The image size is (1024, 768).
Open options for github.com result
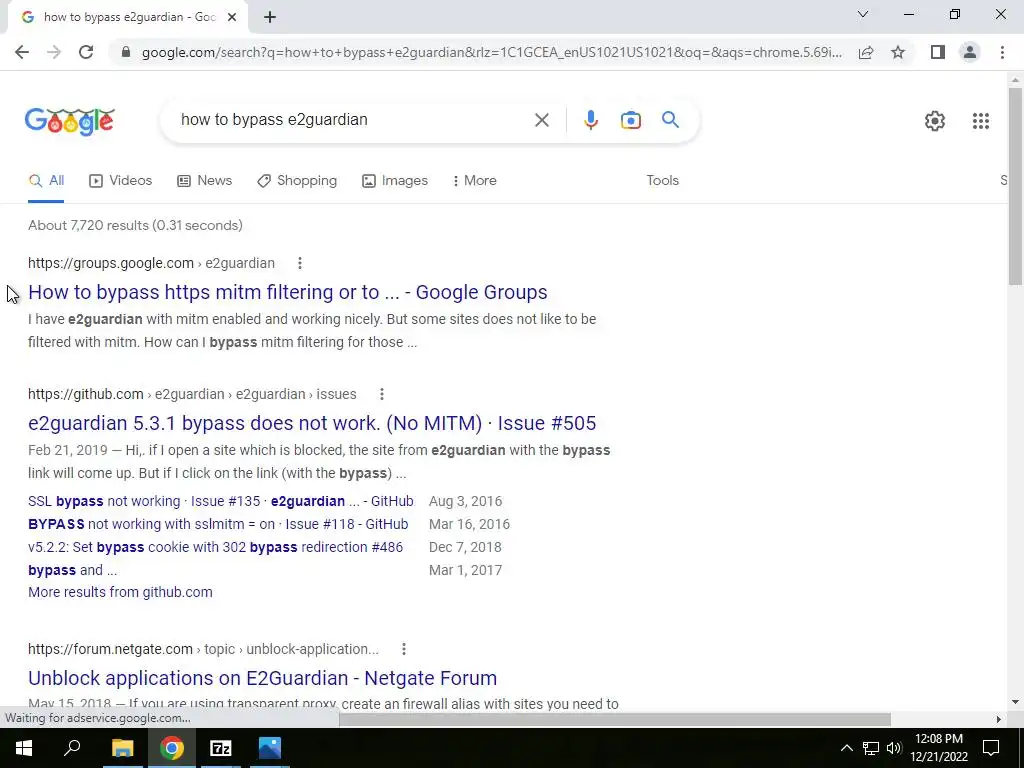coord(382,394)
